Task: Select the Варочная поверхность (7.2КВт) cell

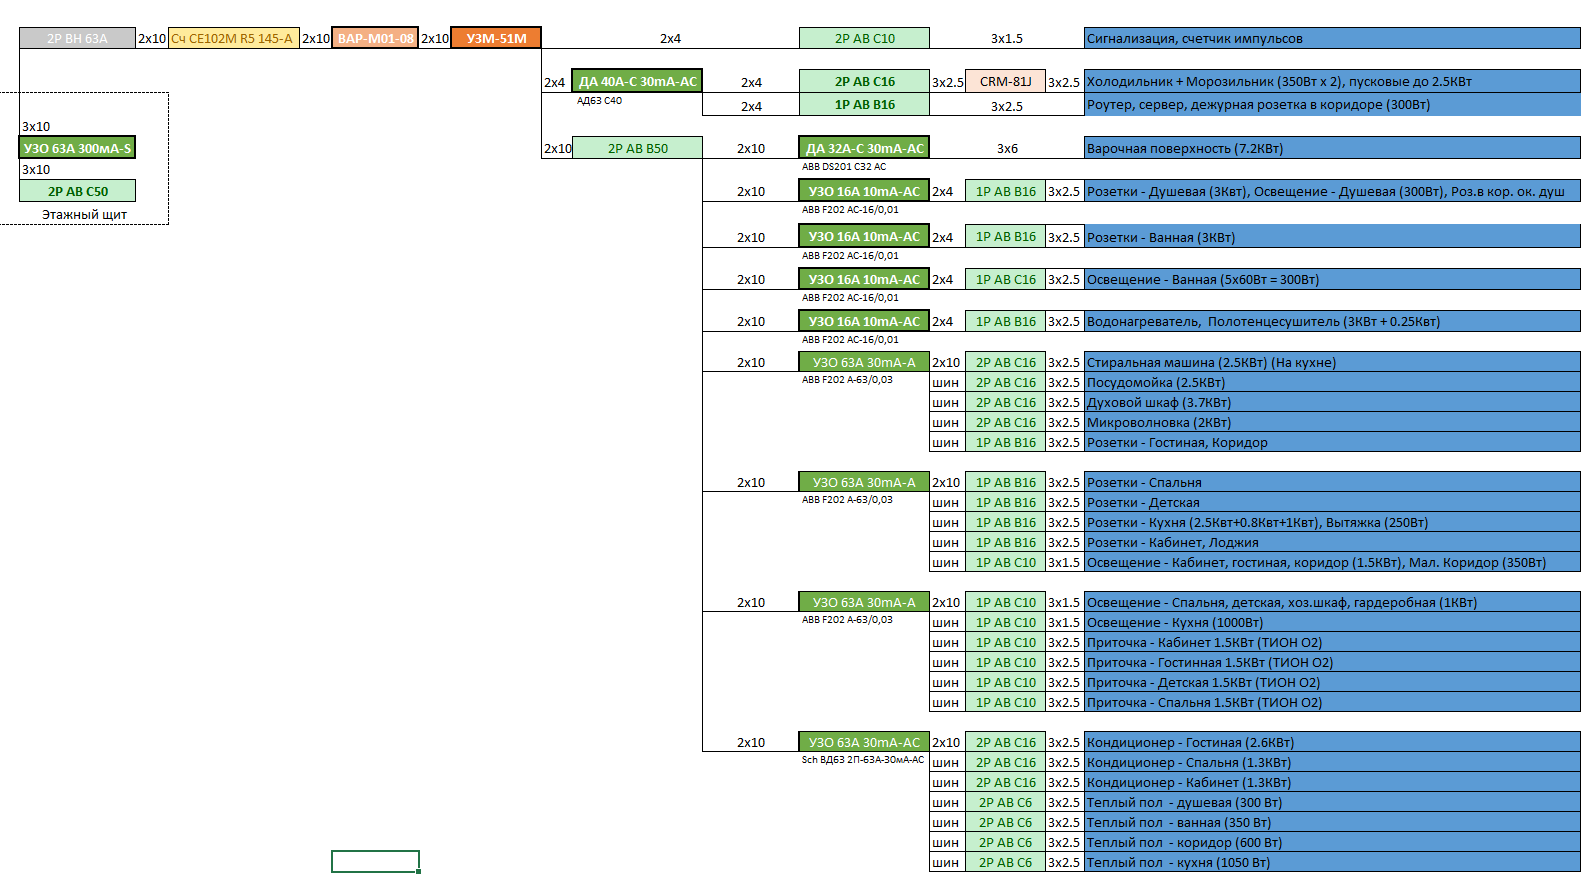Action: 1332,148
